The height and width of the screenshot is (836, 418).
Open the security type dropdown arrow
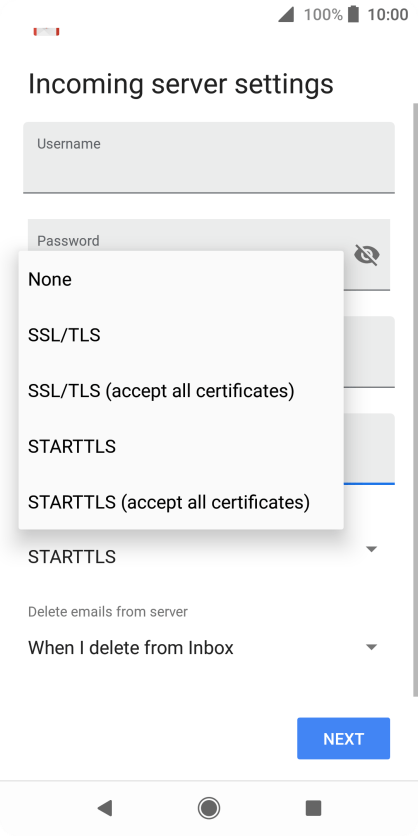coord(372,549)
